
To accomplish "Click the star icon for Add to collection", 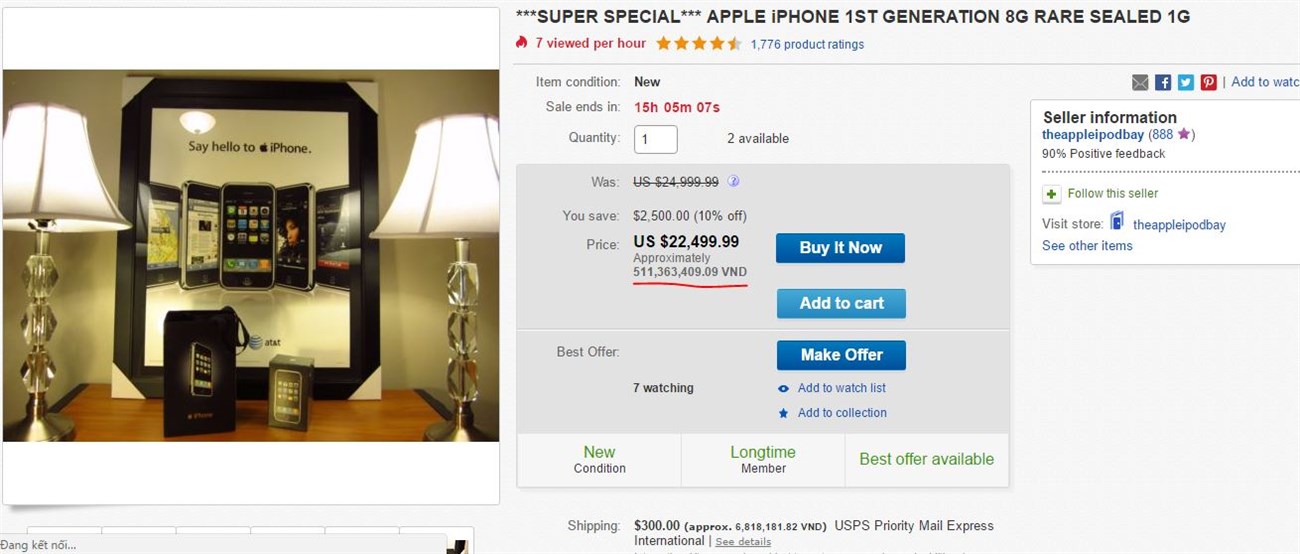I will tap(783, 413).
